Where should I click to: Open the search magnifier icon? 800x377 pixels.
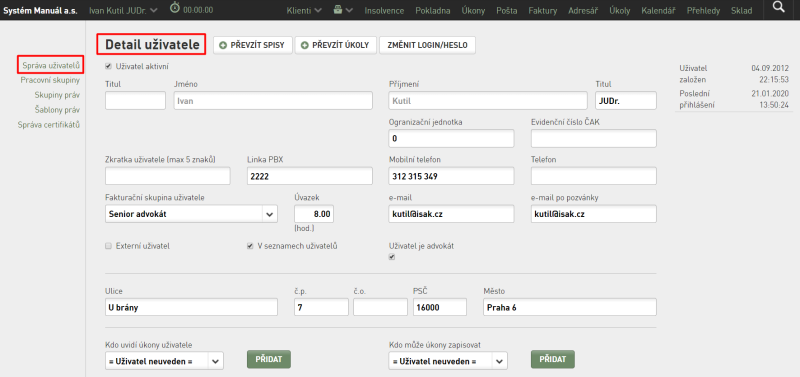click(778, 7)
